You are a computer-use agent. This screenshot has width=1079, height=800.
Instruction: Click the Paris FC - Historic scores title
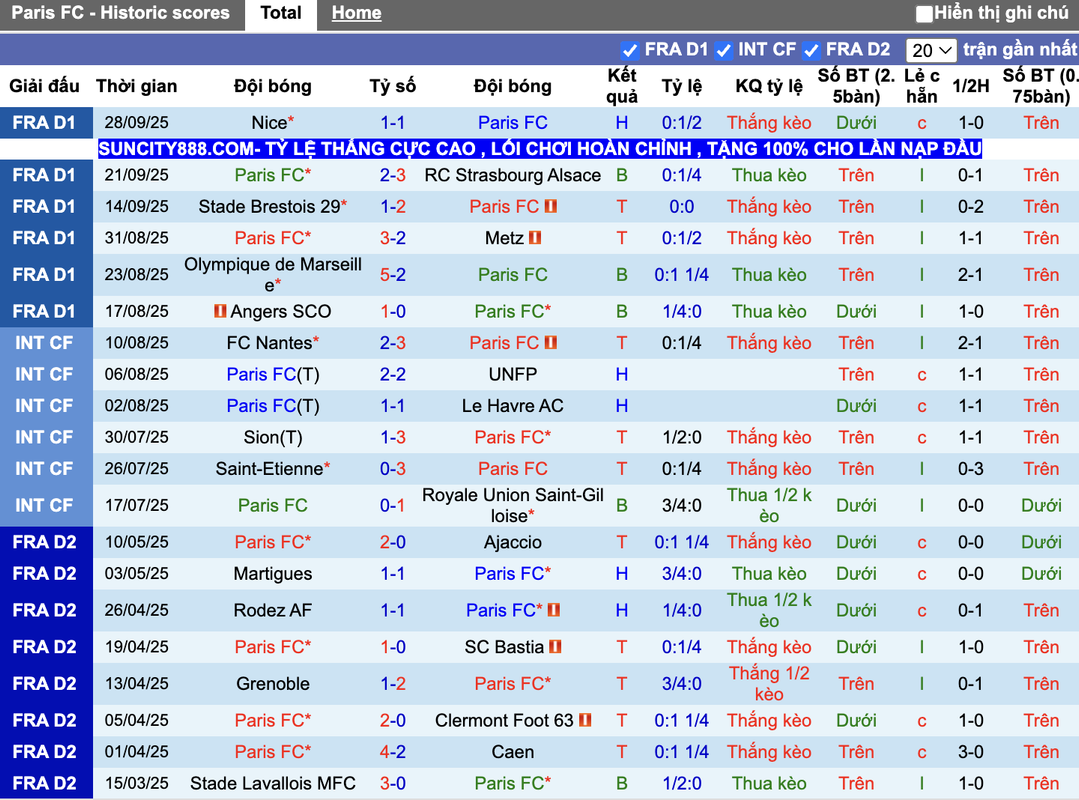click(x=120, y=13)
